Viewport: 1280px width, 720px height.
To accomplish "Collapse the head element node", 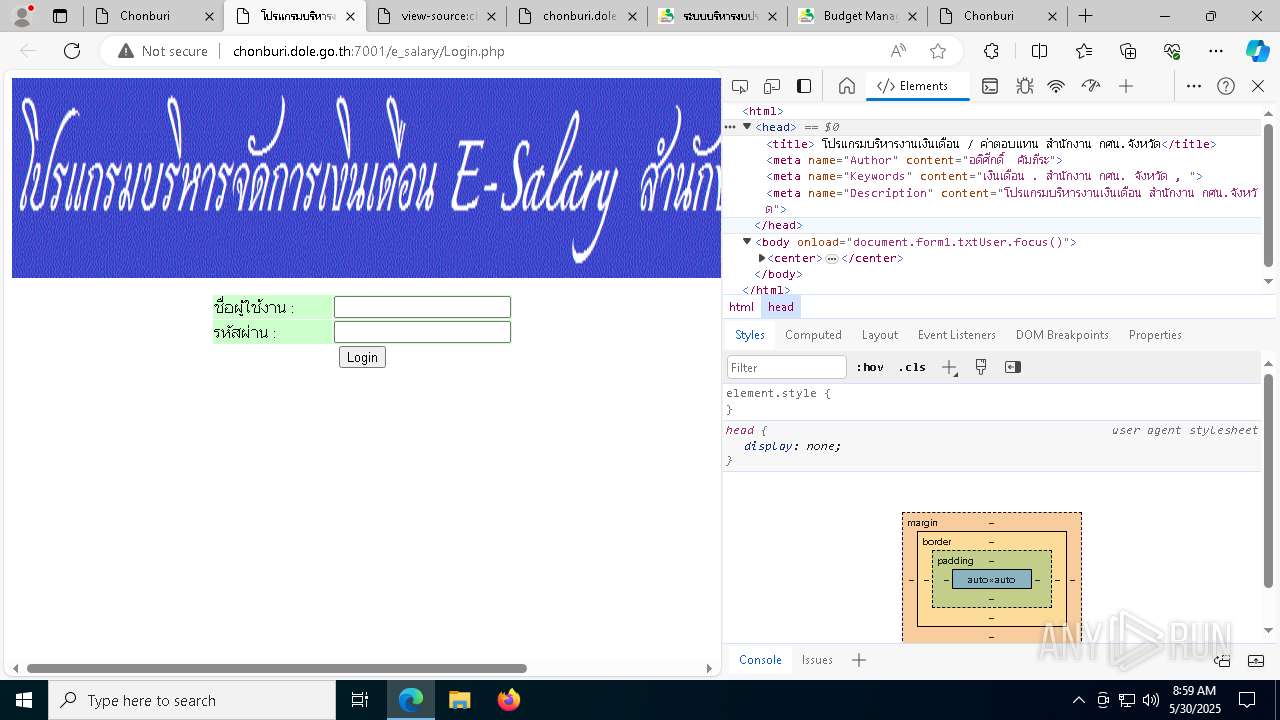I will tap(747, 127).
